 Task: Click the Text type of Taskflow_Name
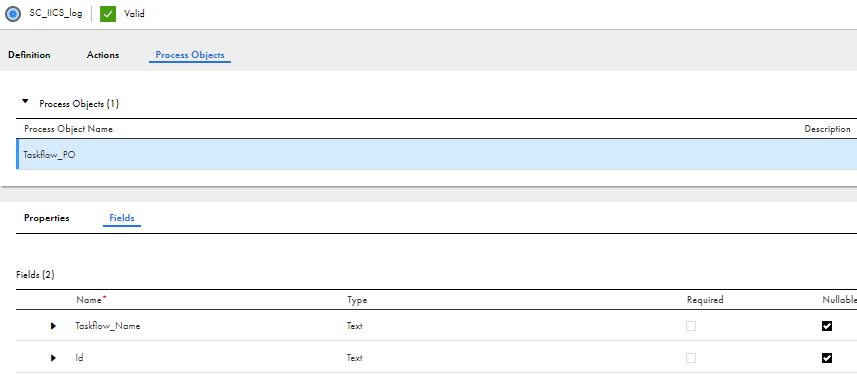coord(354,326)
